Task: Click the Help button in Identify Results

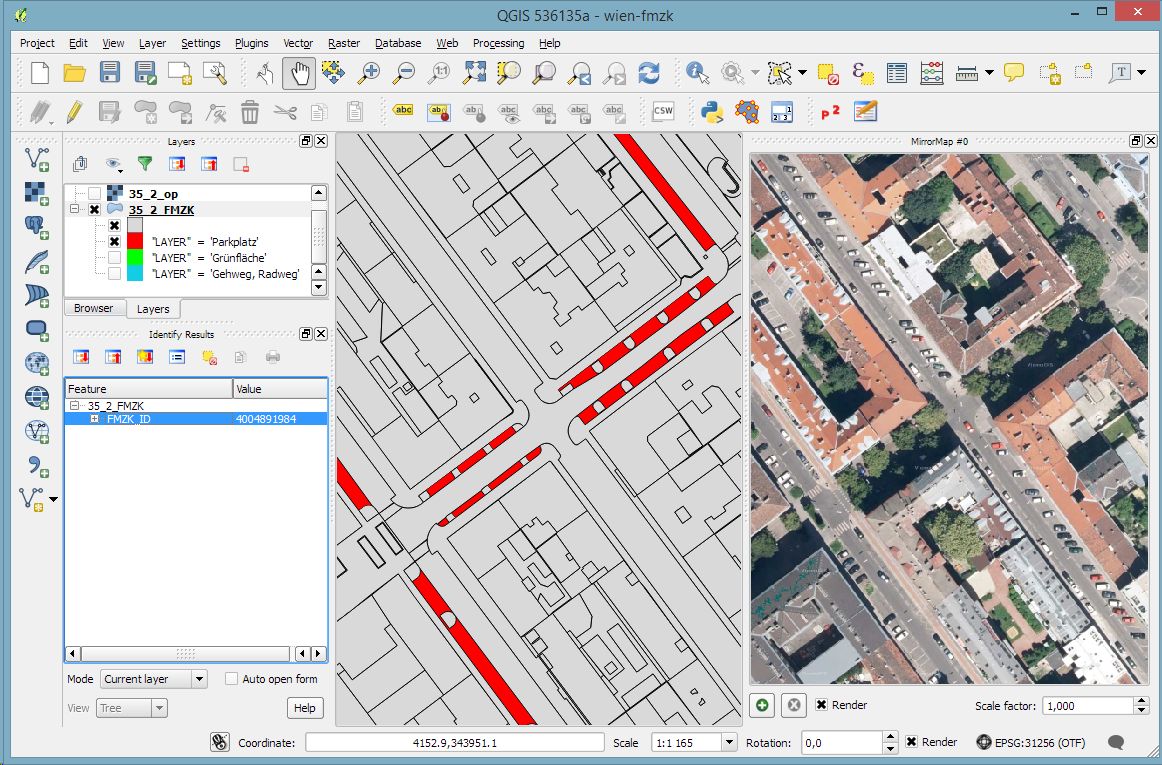Action: tap(305, 708)
